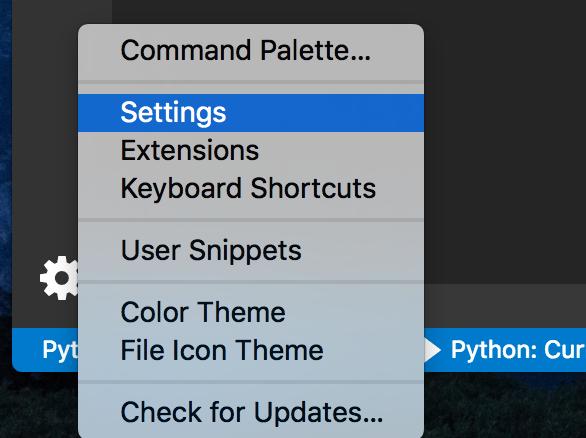586x438 pixels.
Task: Click the Manage gear icon
Action: [60, 278]
